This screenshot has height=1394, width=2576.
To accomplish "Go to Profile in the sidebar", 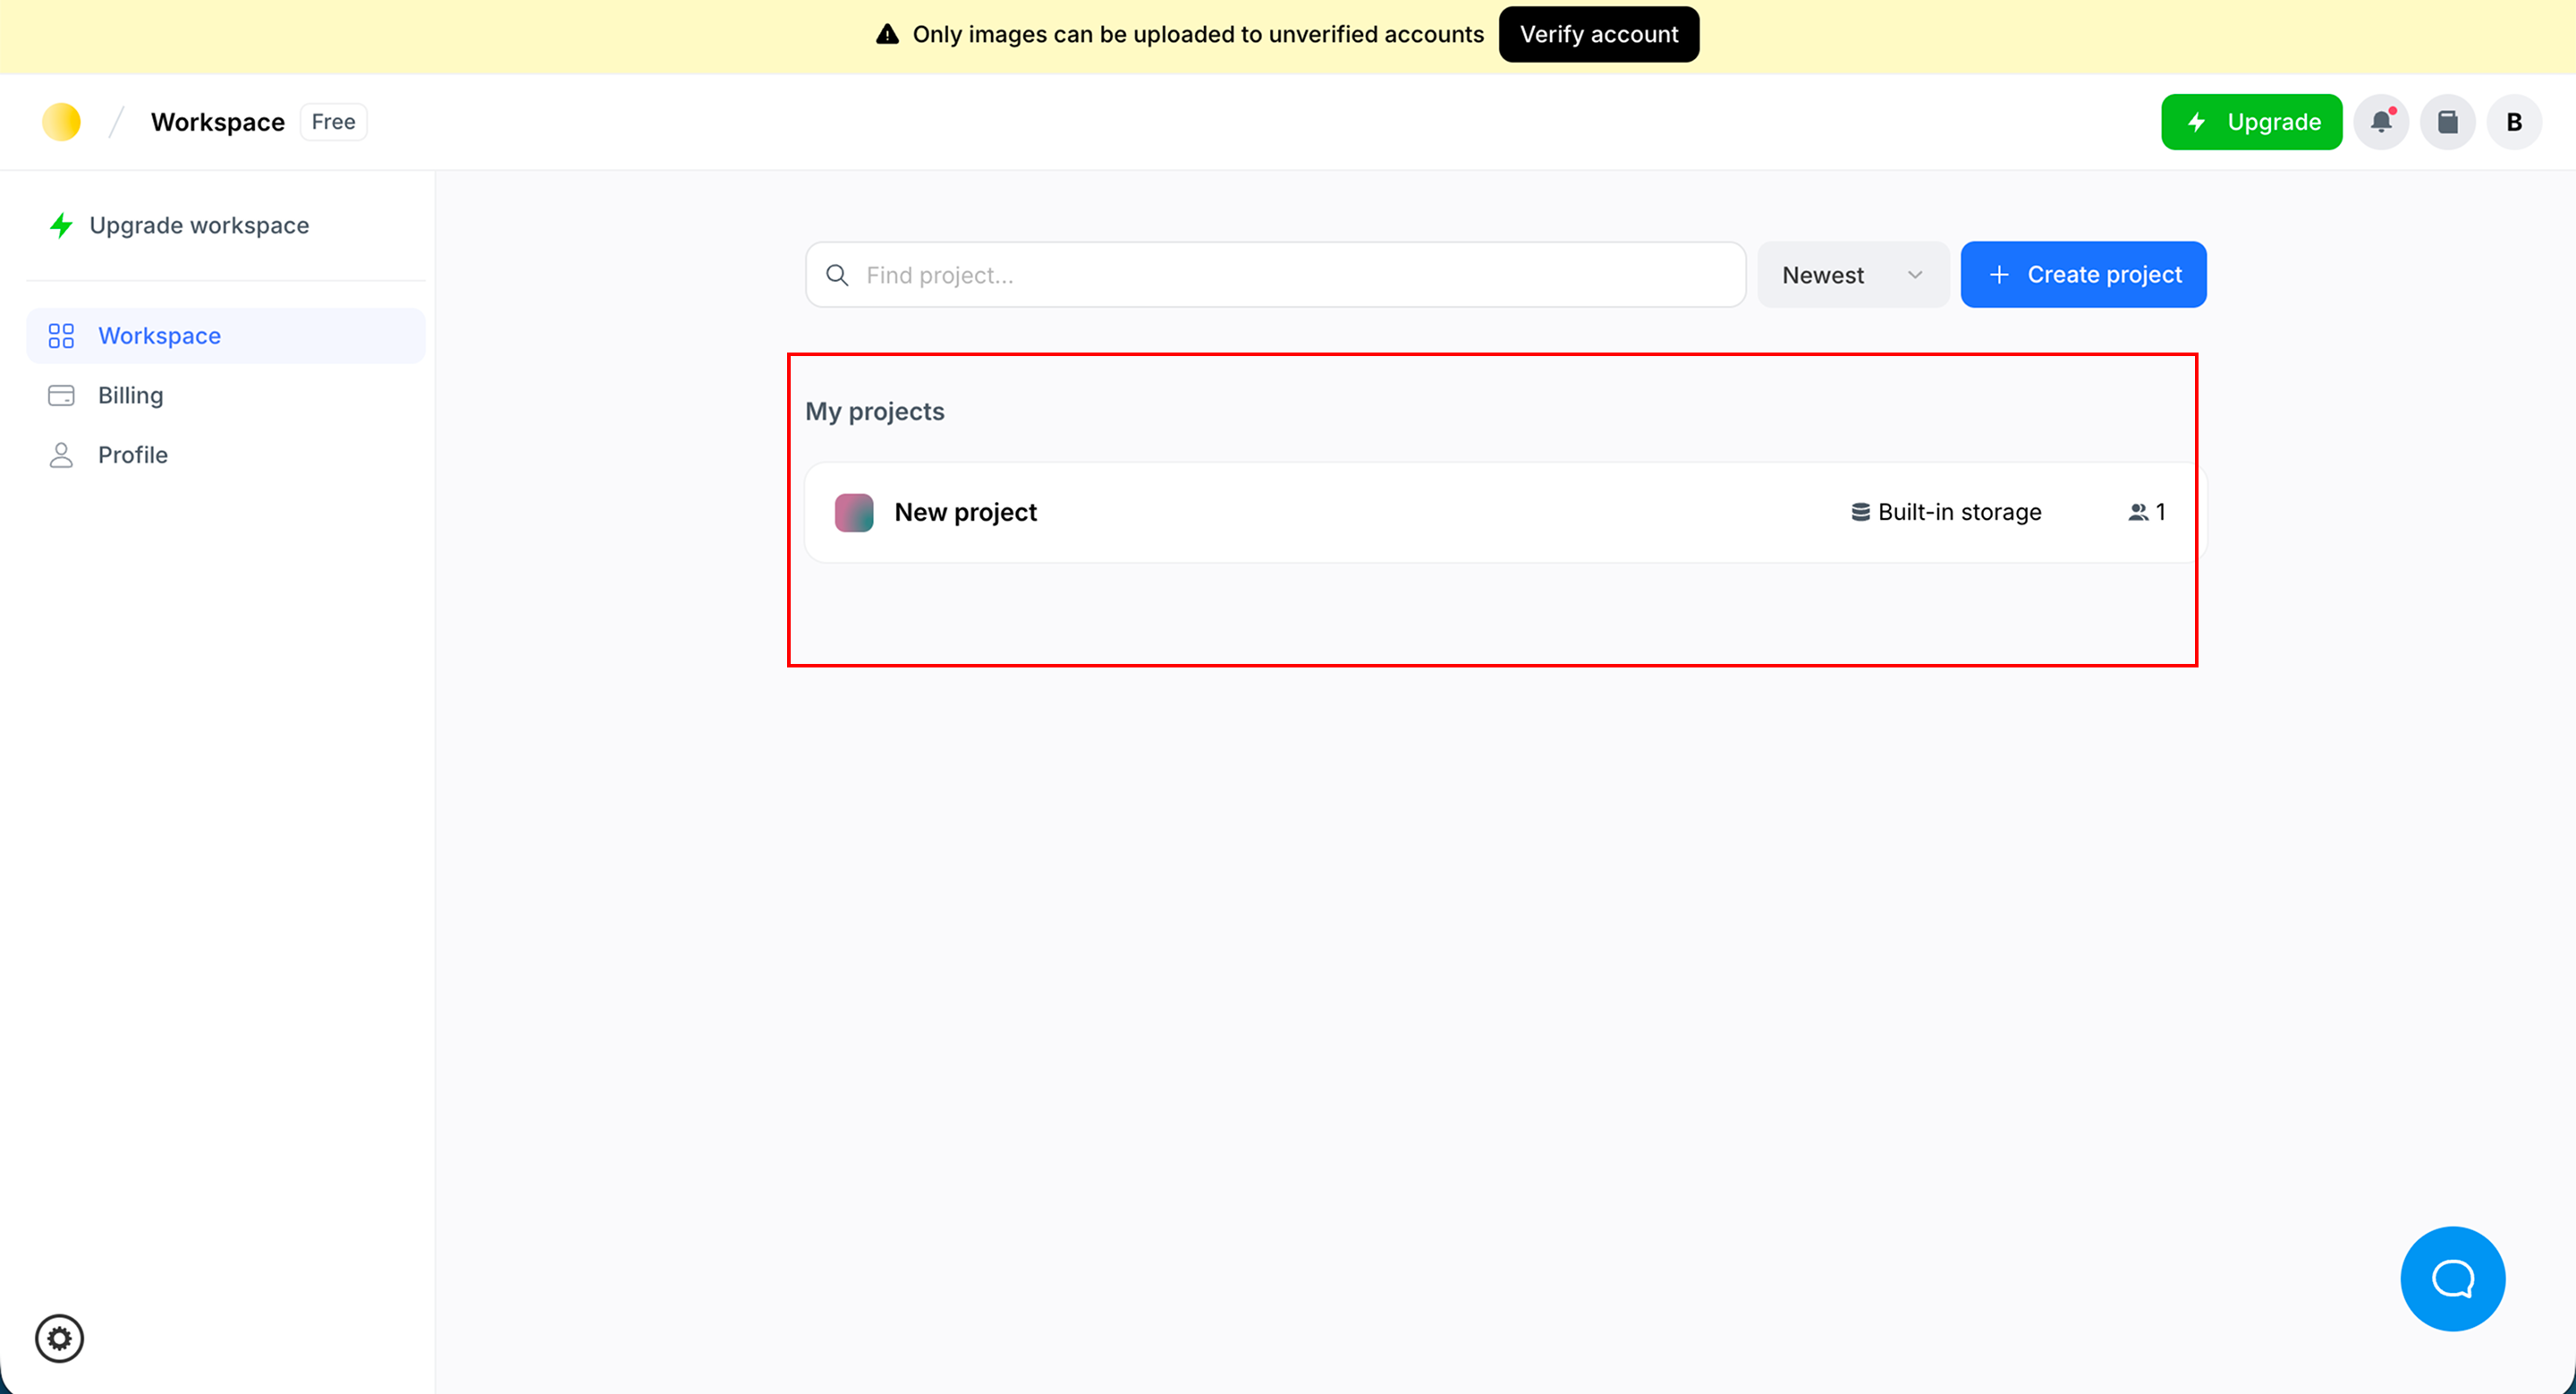I will (132, 455).
